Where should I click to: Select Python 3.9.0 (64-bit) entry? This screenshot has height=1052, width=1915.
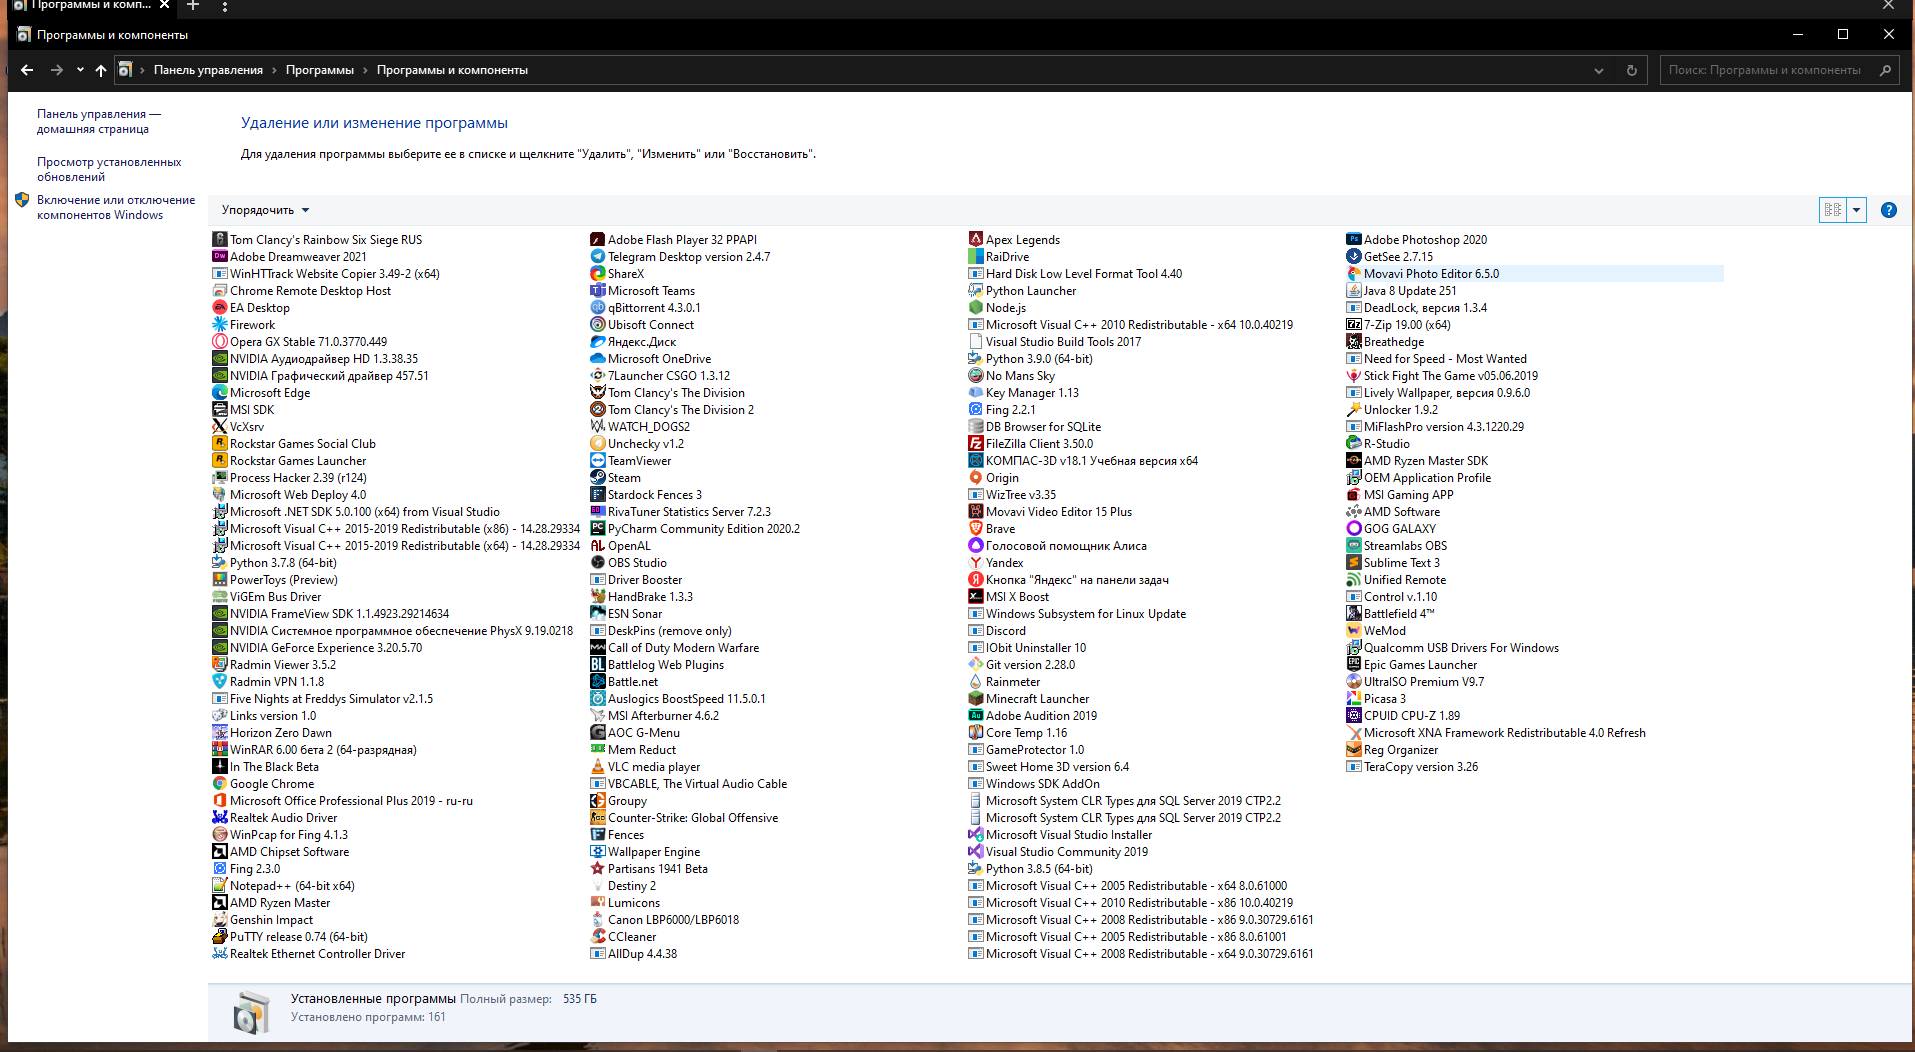click(1039, 359)
